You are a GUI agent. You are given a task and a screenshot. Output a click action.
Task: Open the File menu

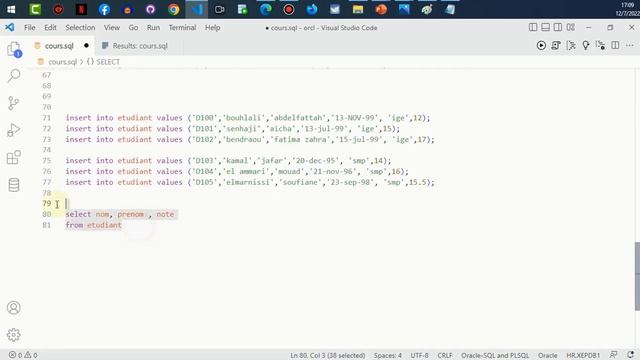(29, 27)
